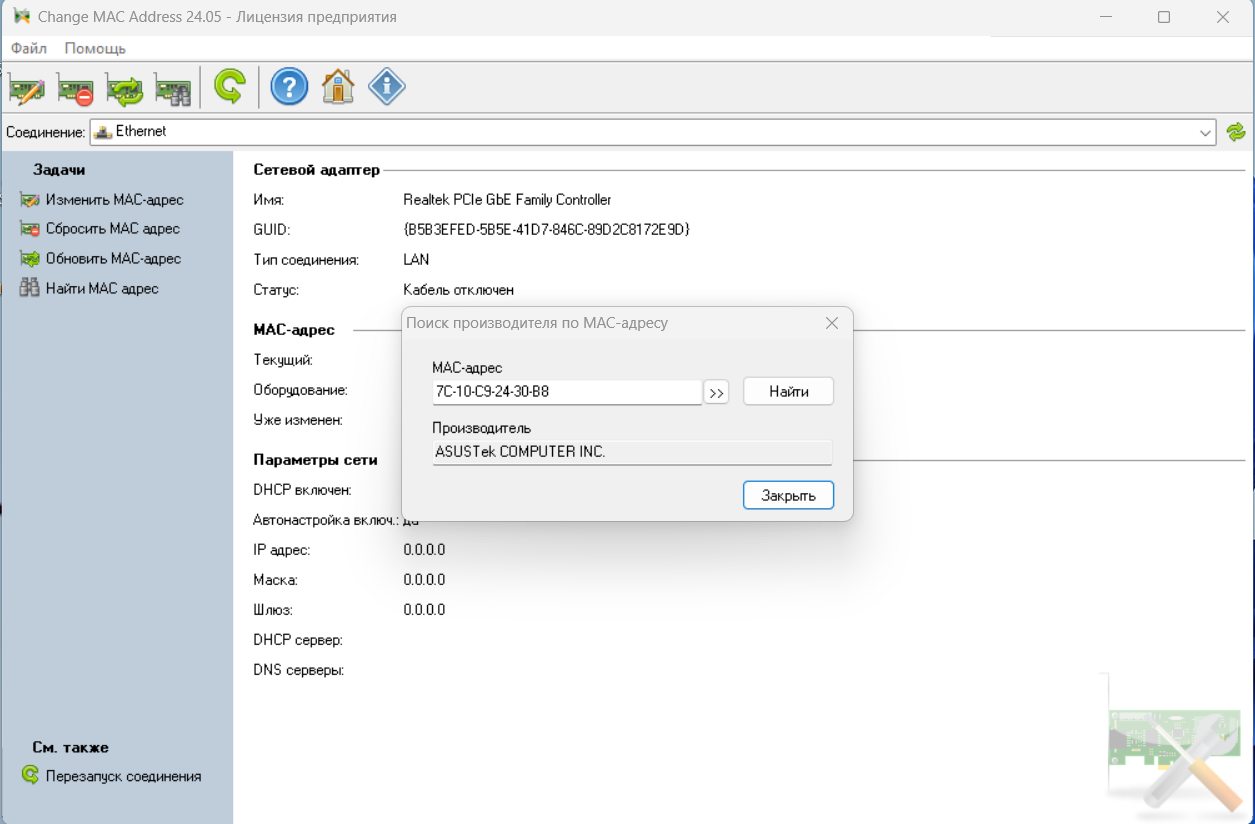Click the Update MAC address toolbar icon
Screen dimensions: 1255x824
pyautogui.click(x=124, y=88)
